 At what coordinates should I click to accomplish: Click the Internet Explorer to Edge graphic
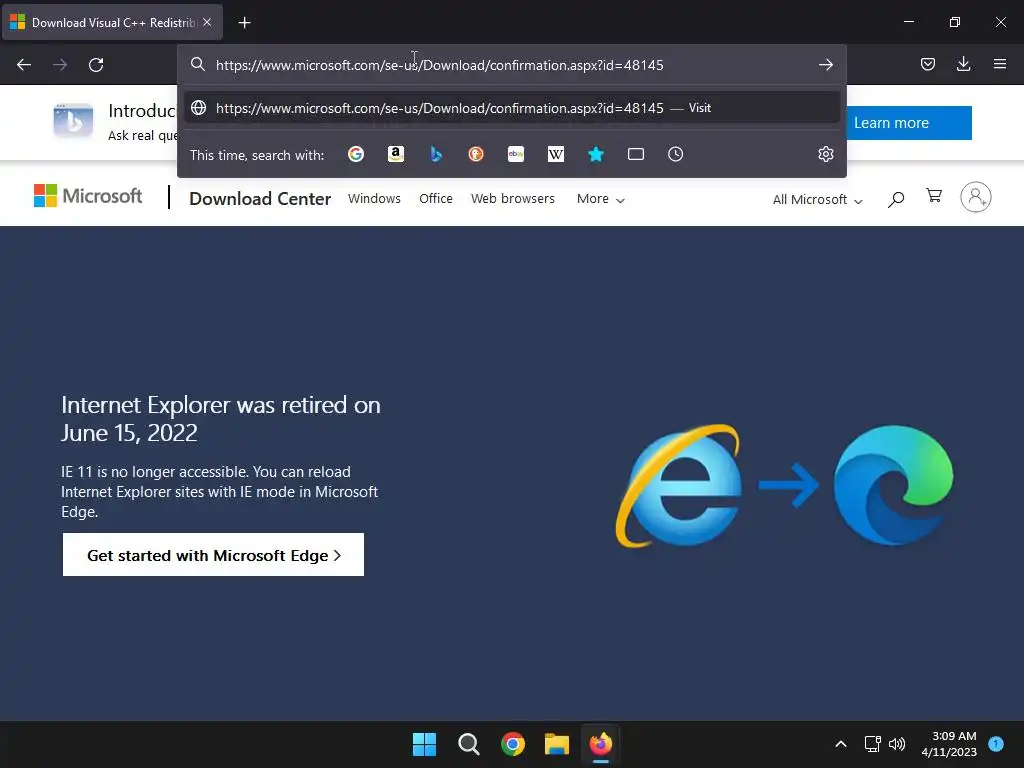[x=784, y=485]
